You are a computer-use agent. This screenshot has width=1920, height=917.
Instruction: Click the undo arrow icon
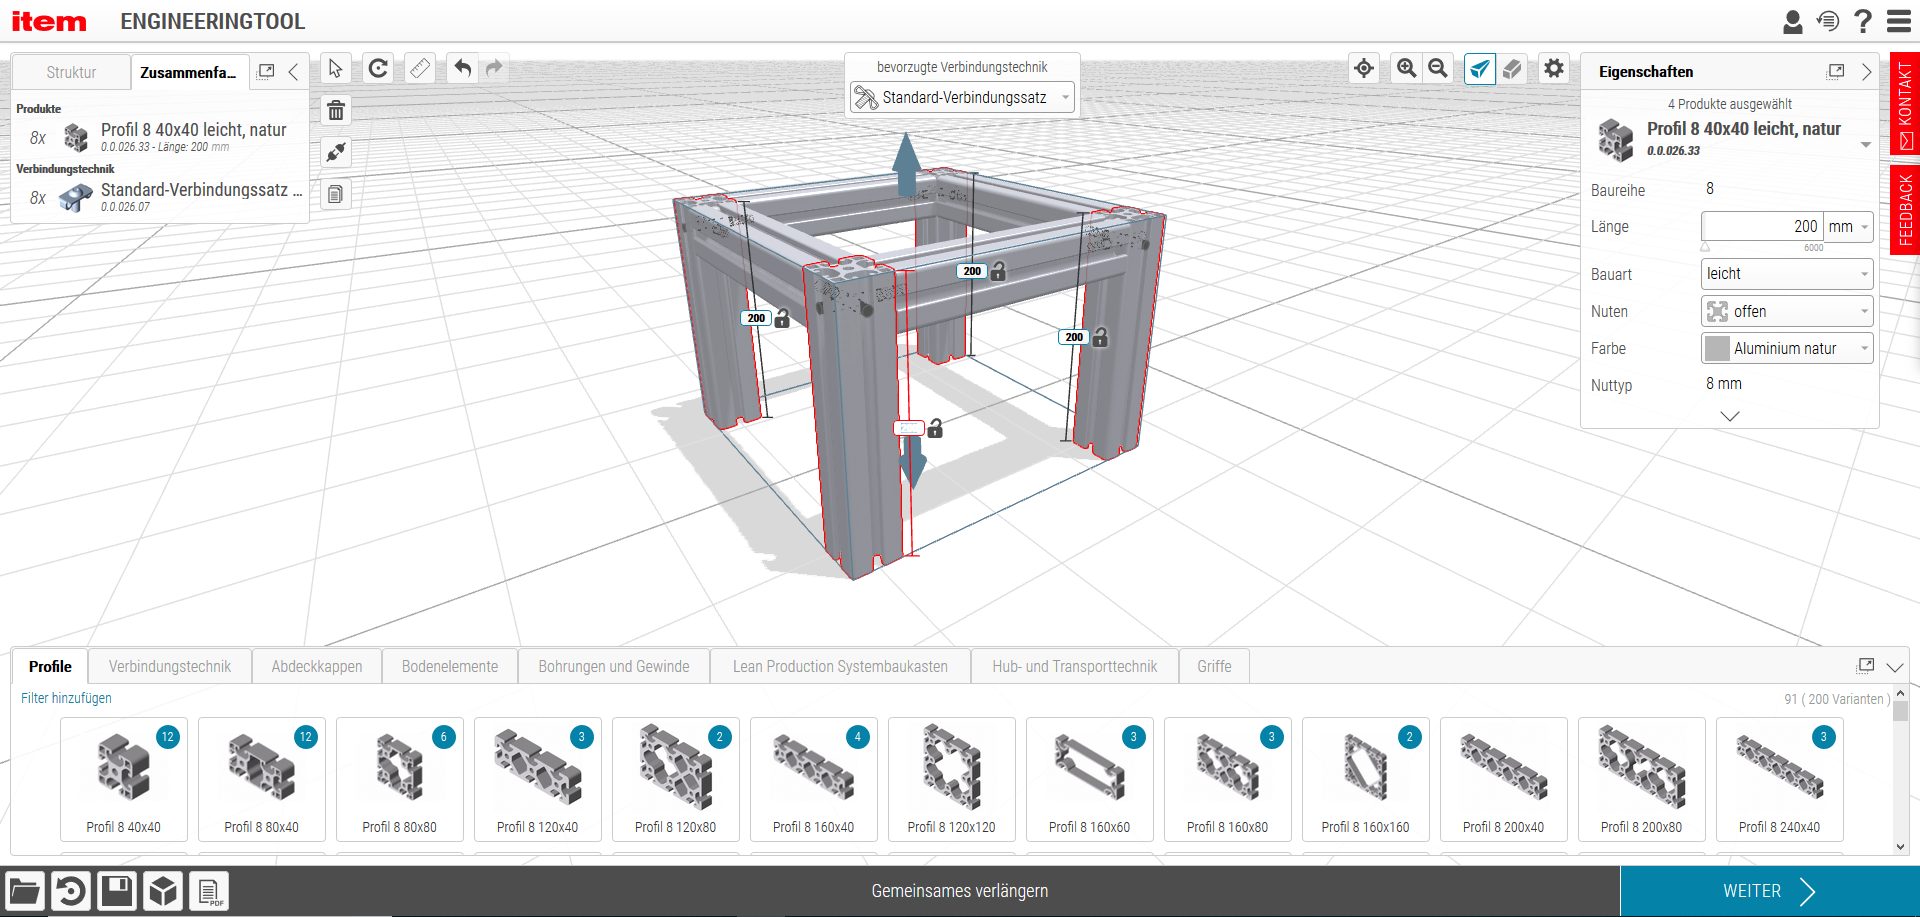[x=462, y=69]
